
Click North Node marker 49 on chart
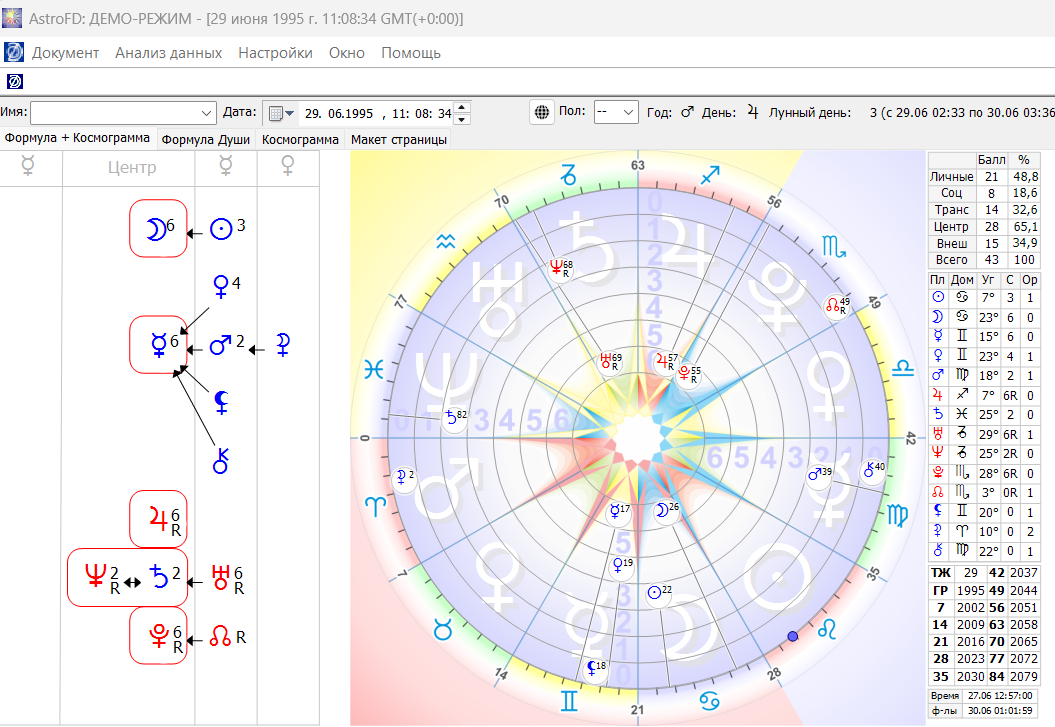click(837, 306)
